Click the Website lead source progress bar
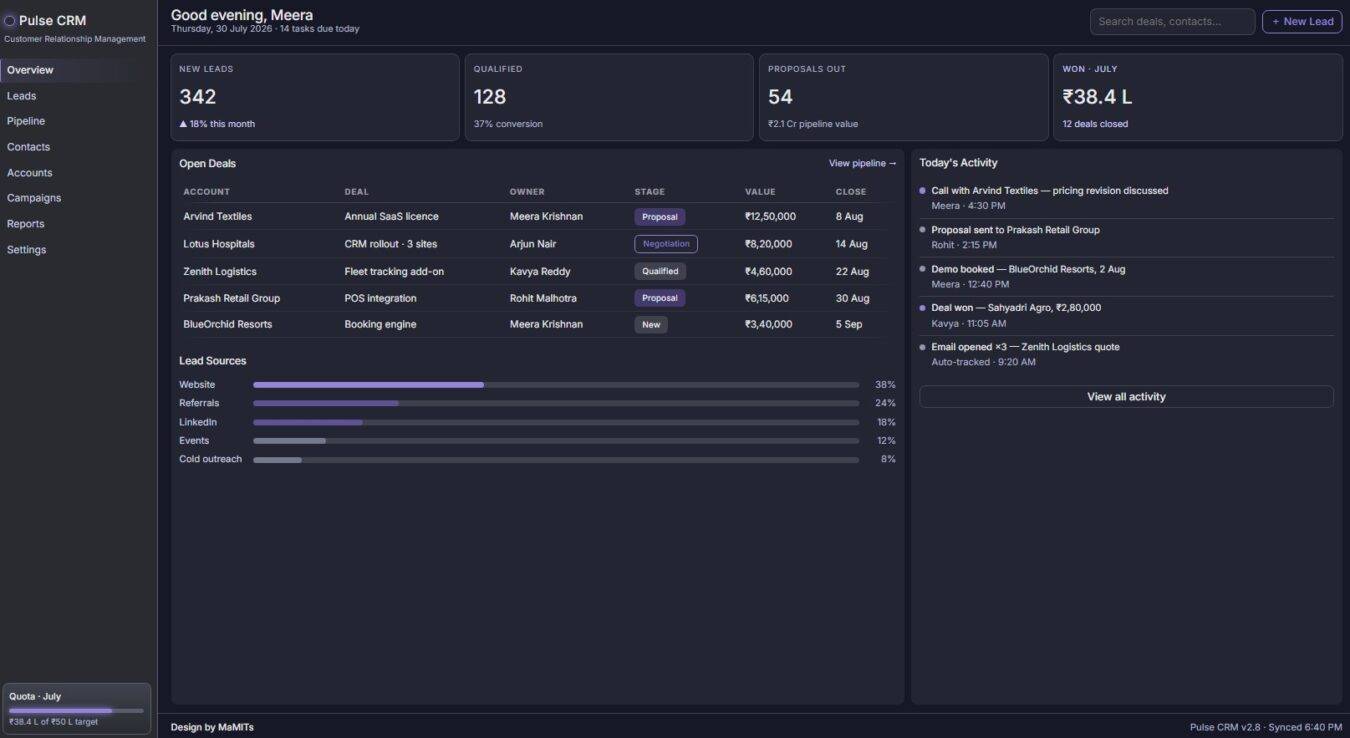The image size is (1350, 738). point(556,385)
